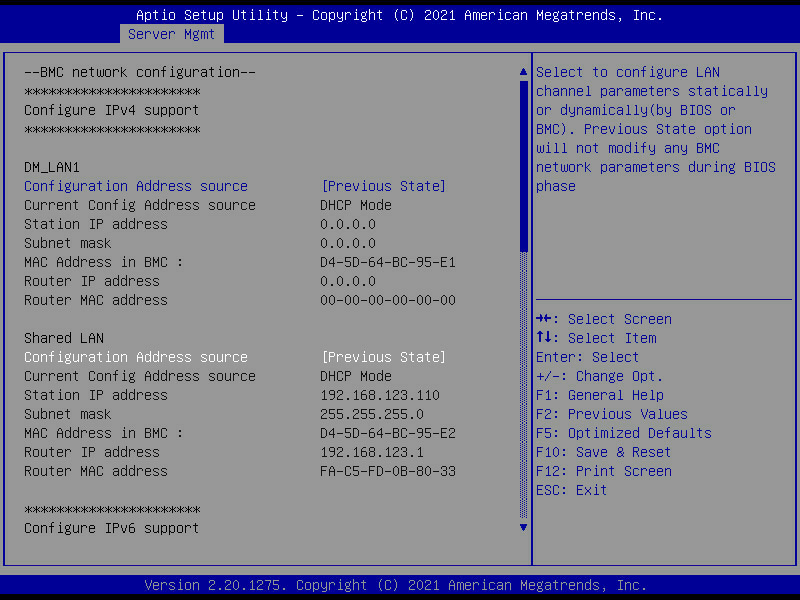Click the F5: Optimized Defaults hint
Screen dimensions: 800x600
tap(623, 433)
